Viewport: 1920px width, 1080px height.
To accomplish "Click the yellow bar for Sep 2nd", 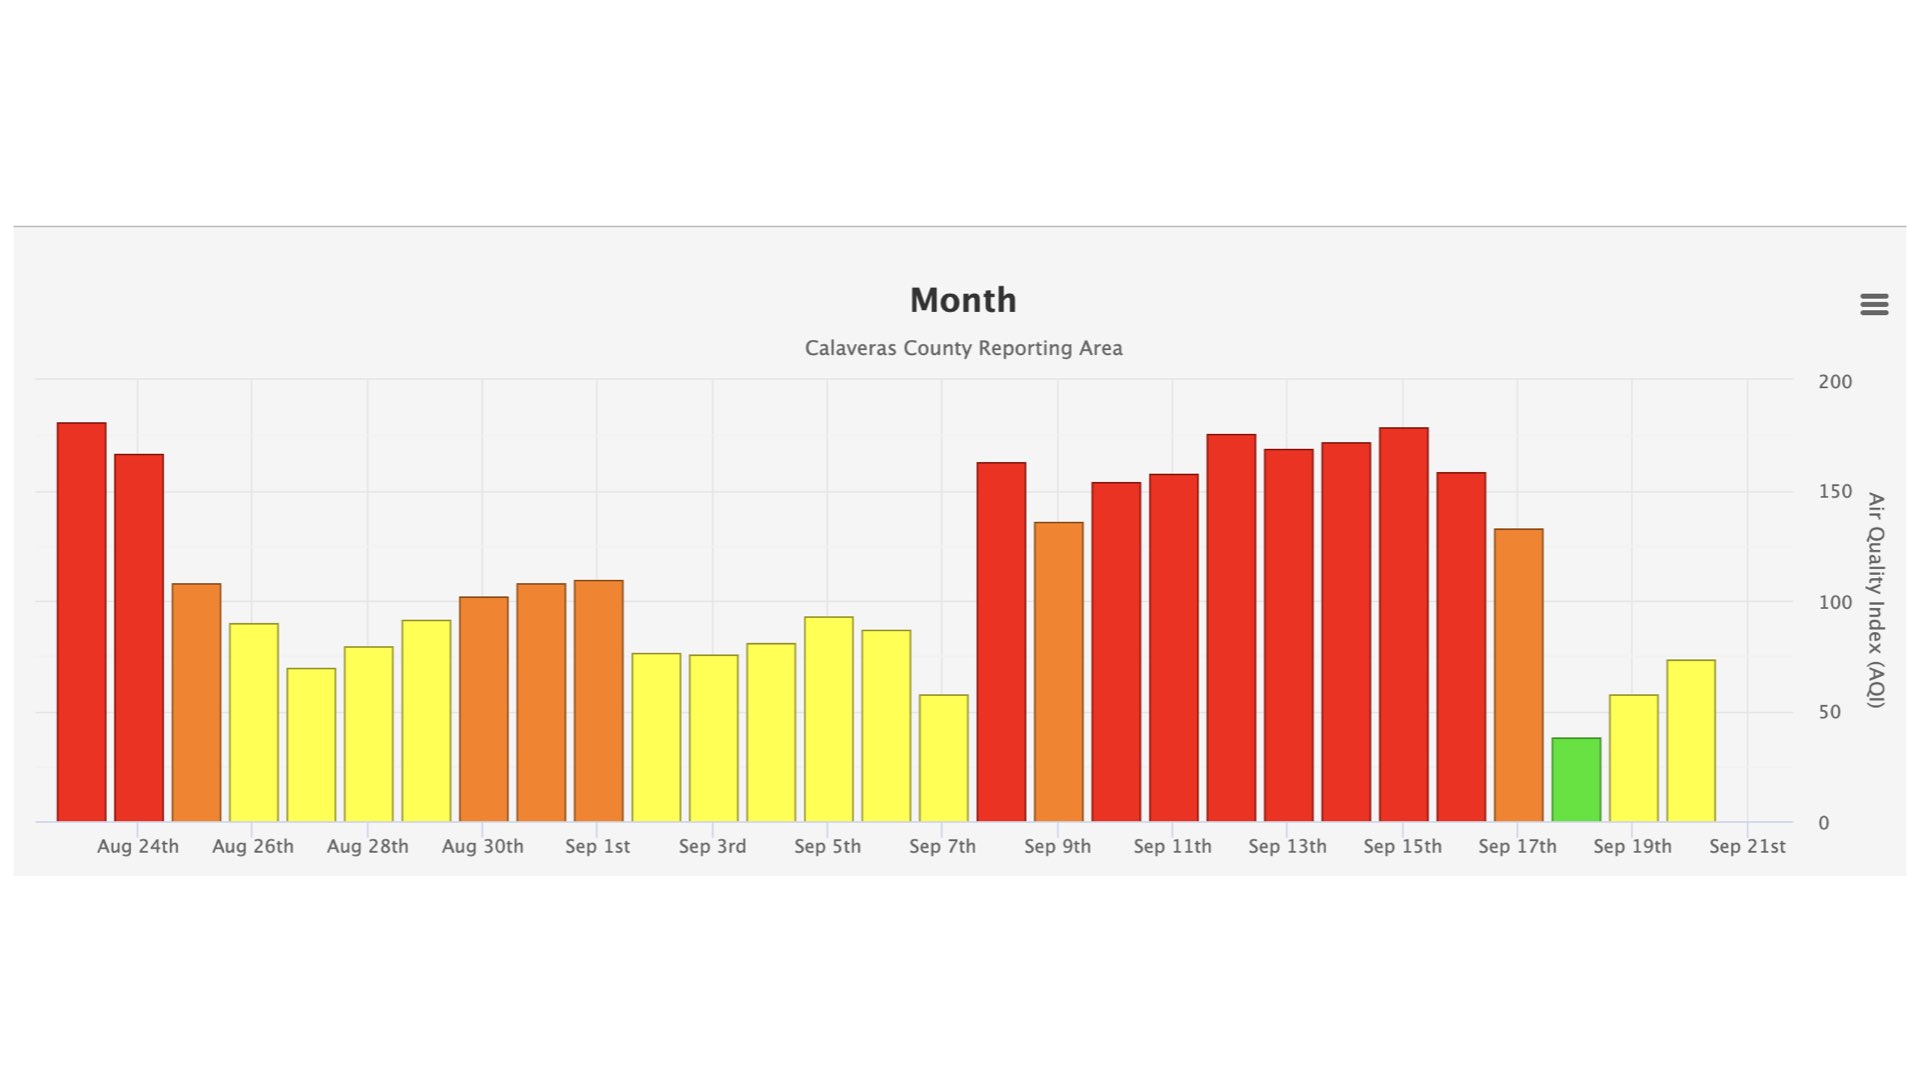I will pos(656,738).
